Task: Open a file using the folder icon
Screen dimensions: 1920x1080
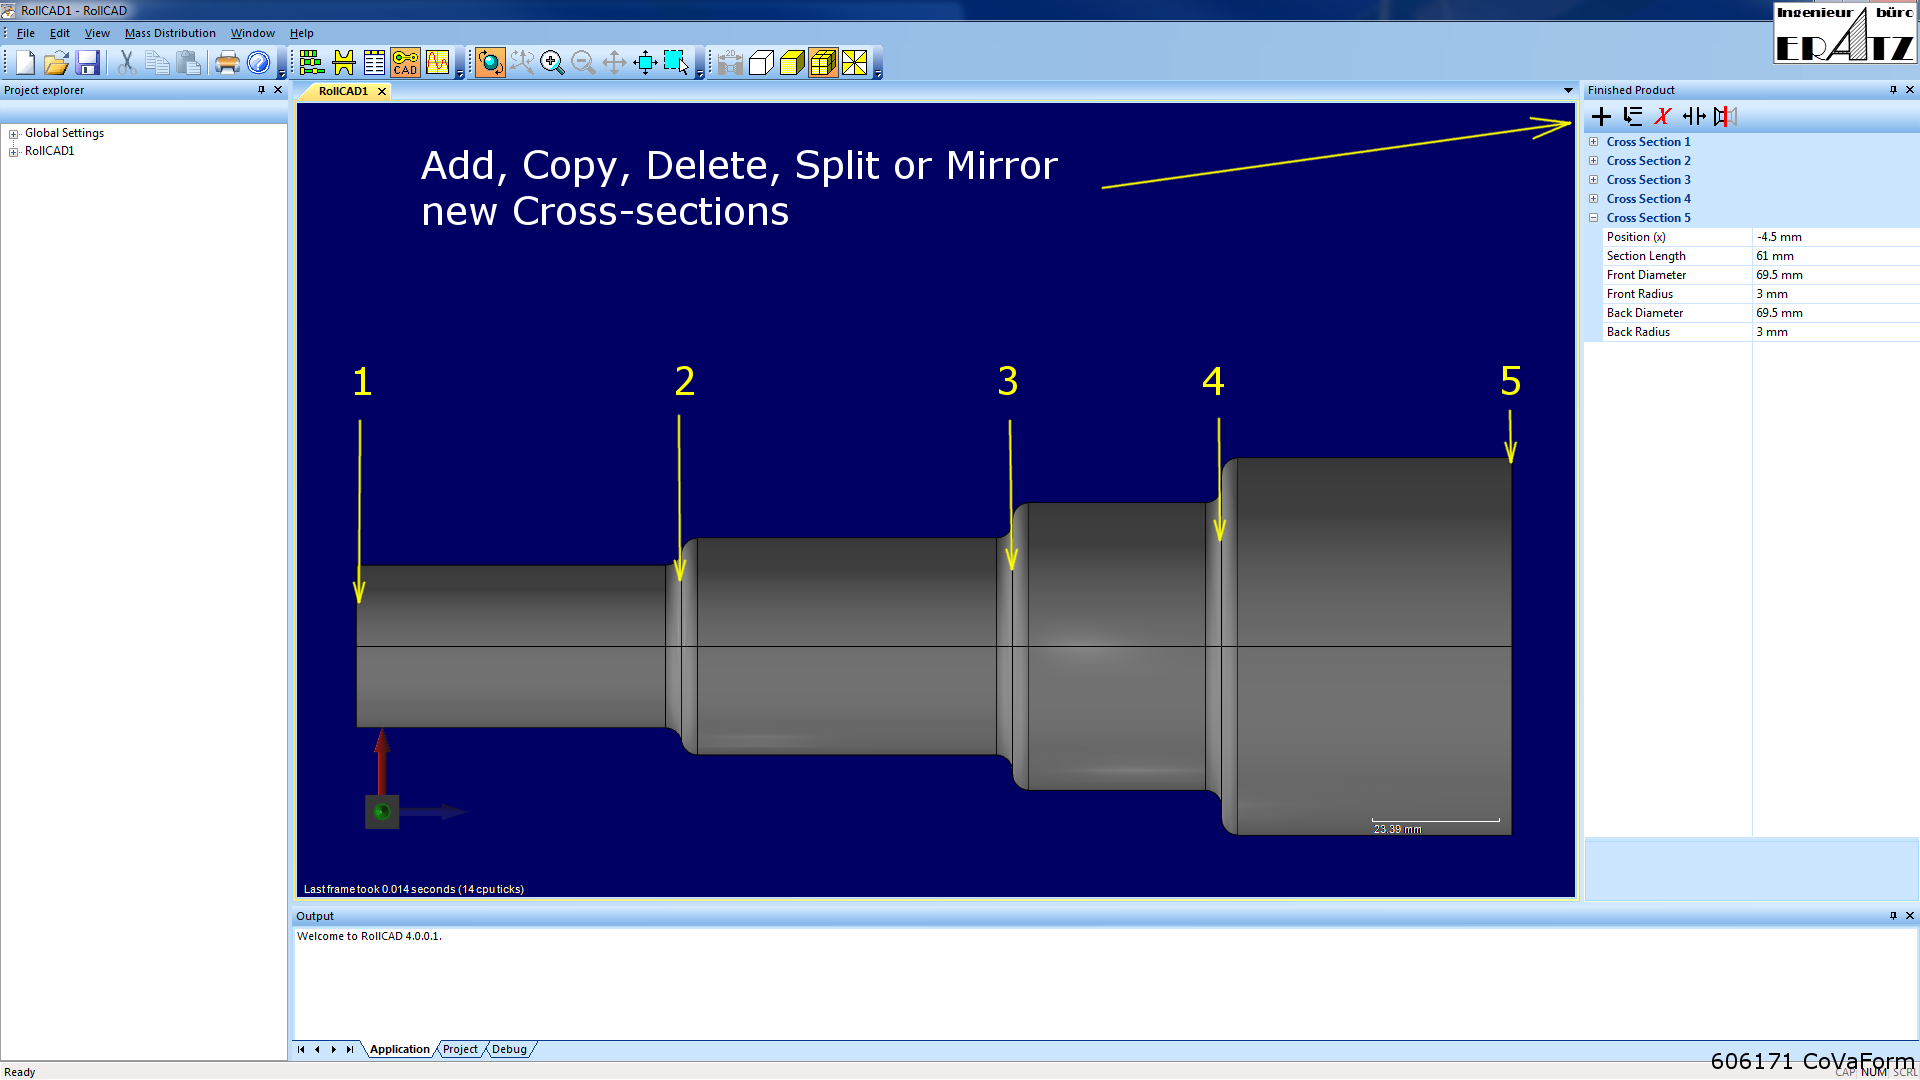Action: click(x=56, y=63)
